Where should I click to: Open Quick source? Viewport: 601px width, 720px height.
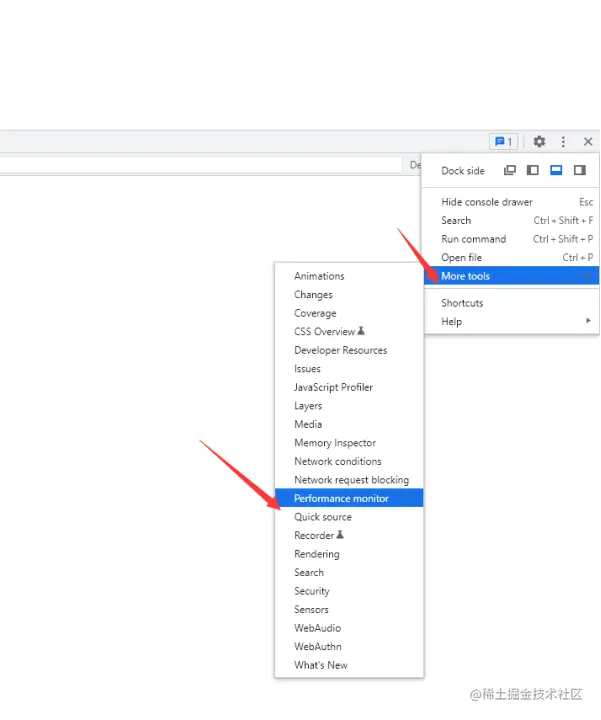pos(349,517)
